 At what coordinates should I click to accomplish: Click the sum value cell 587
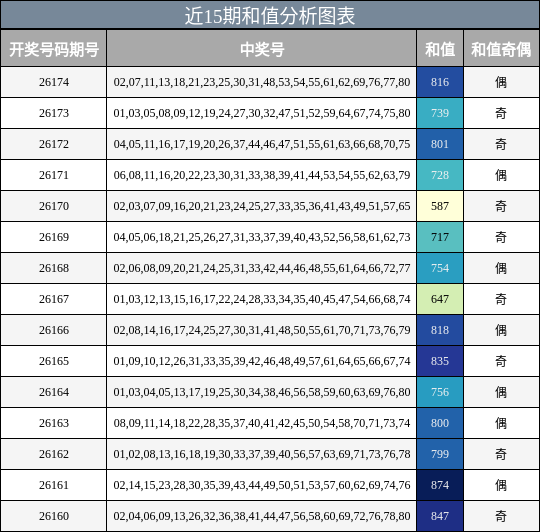[x=440, y=206]
